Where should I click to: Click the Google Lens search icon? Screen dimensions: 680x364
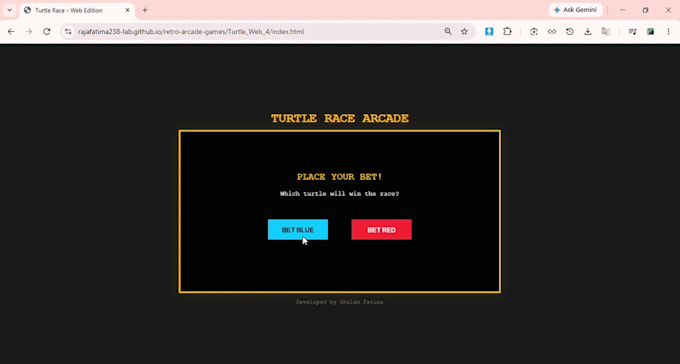[534, 32]
